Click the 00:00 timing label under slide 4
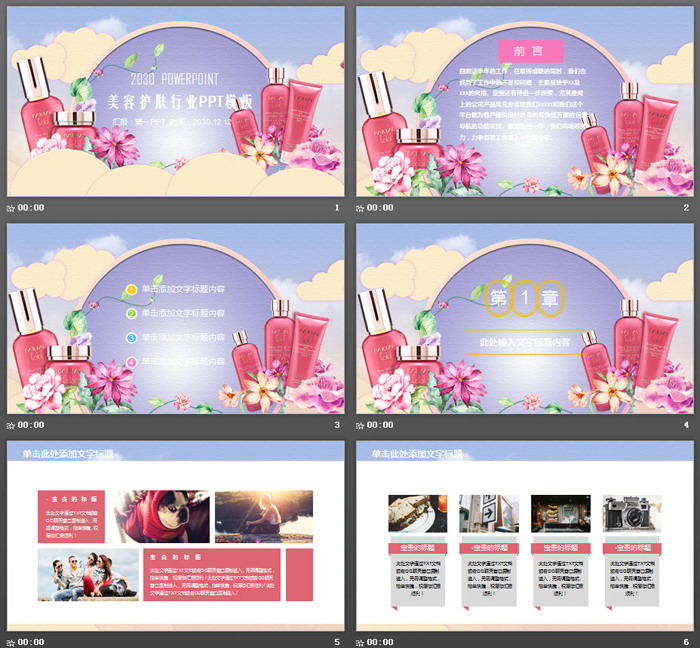The height and width of the screenshot is (648, 700). click(x=381, y=425)
